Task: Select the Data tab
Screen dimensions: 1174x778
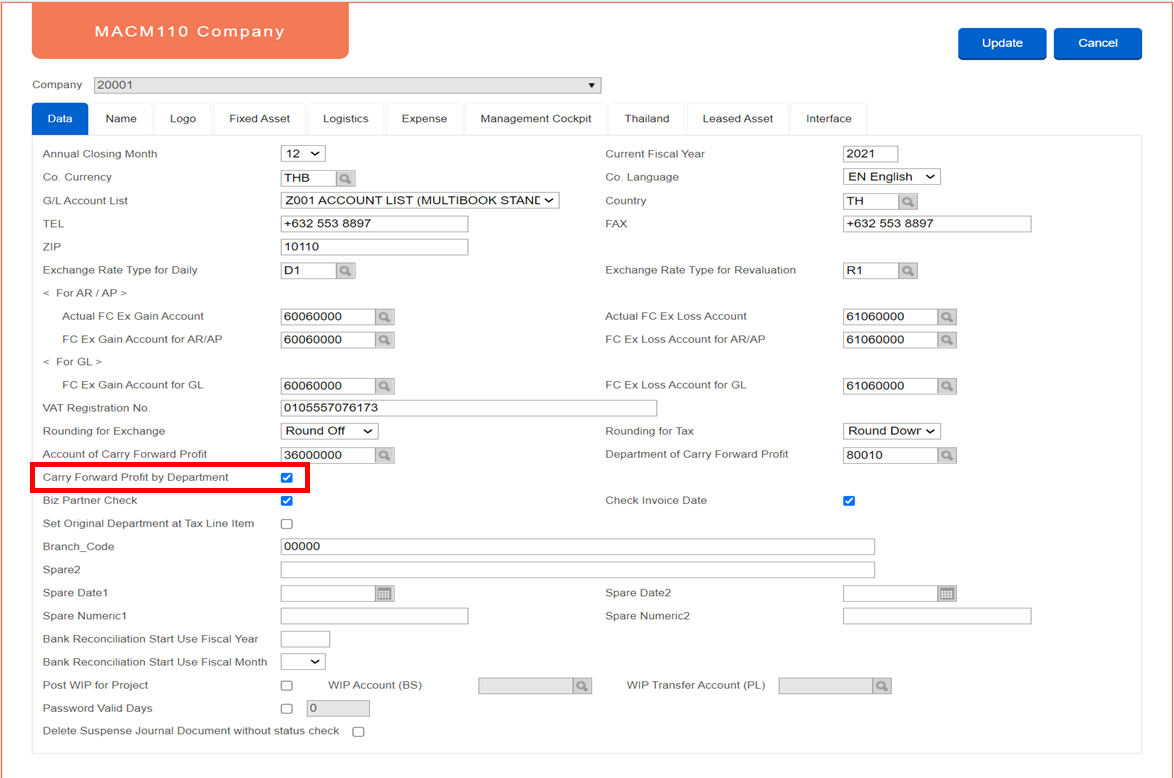Action: (x=60, y=119)
